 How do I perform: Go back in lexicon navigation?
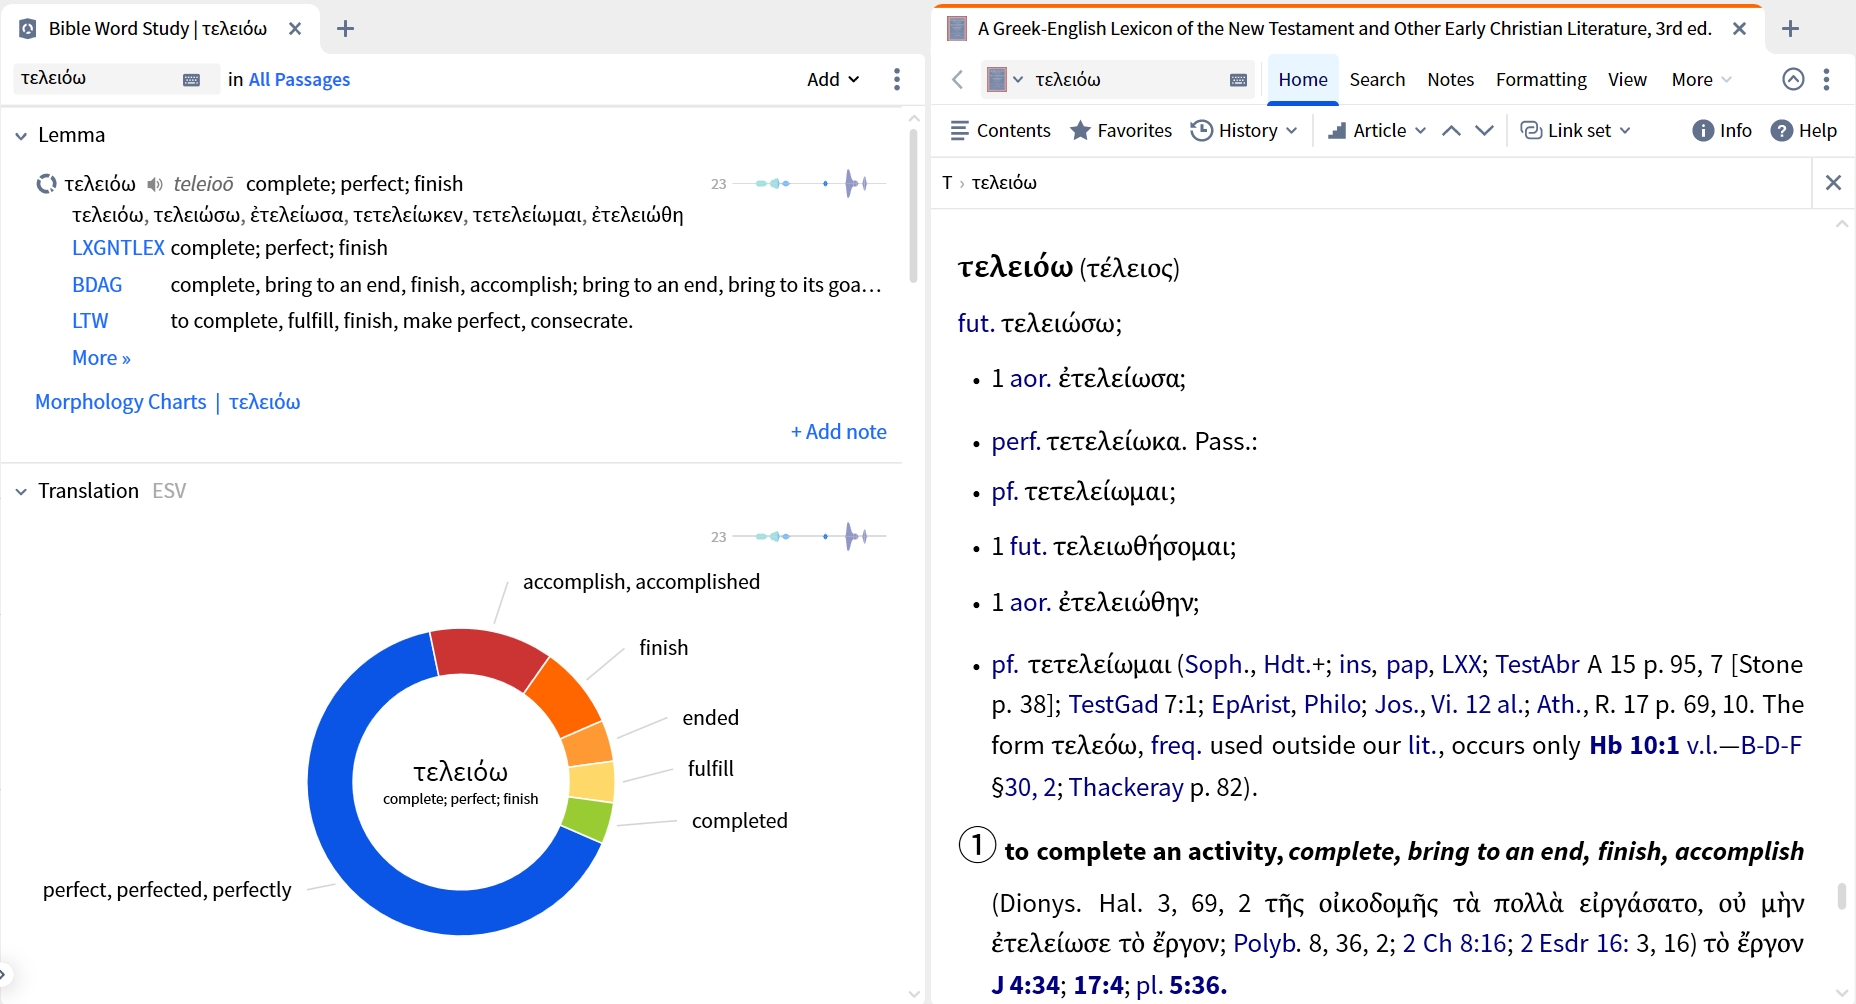tap(957, 79)
